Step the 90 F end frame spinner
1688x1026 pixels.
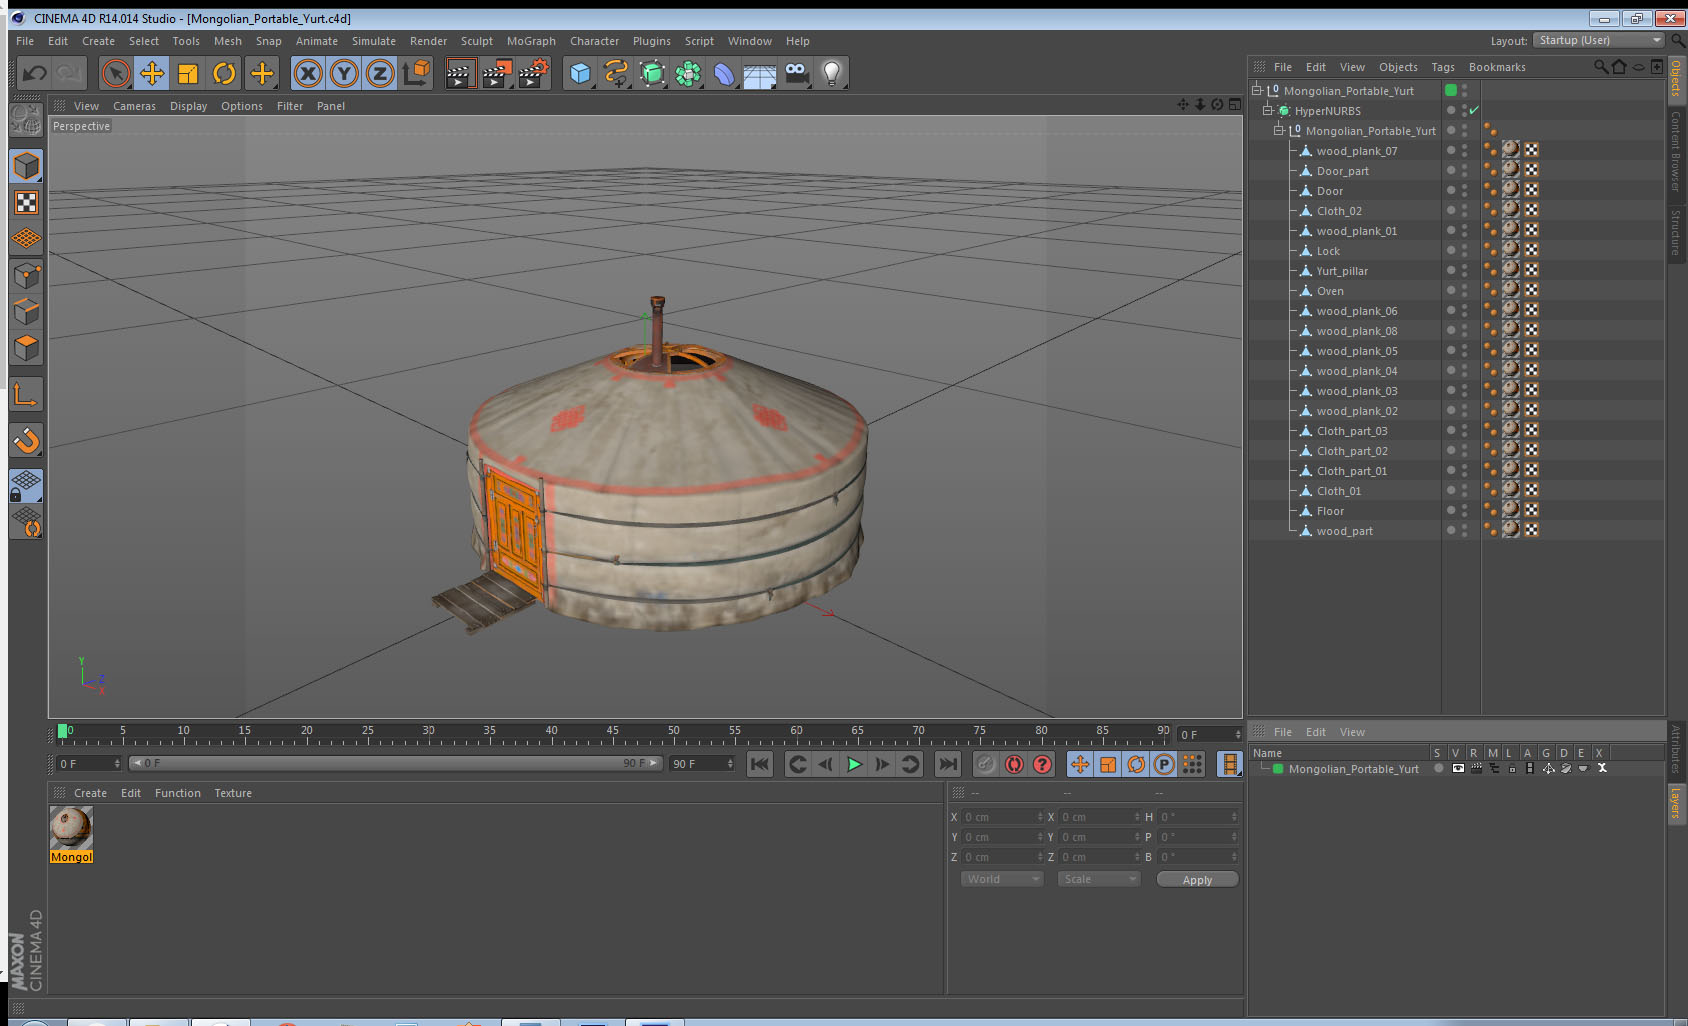(730, 763)
